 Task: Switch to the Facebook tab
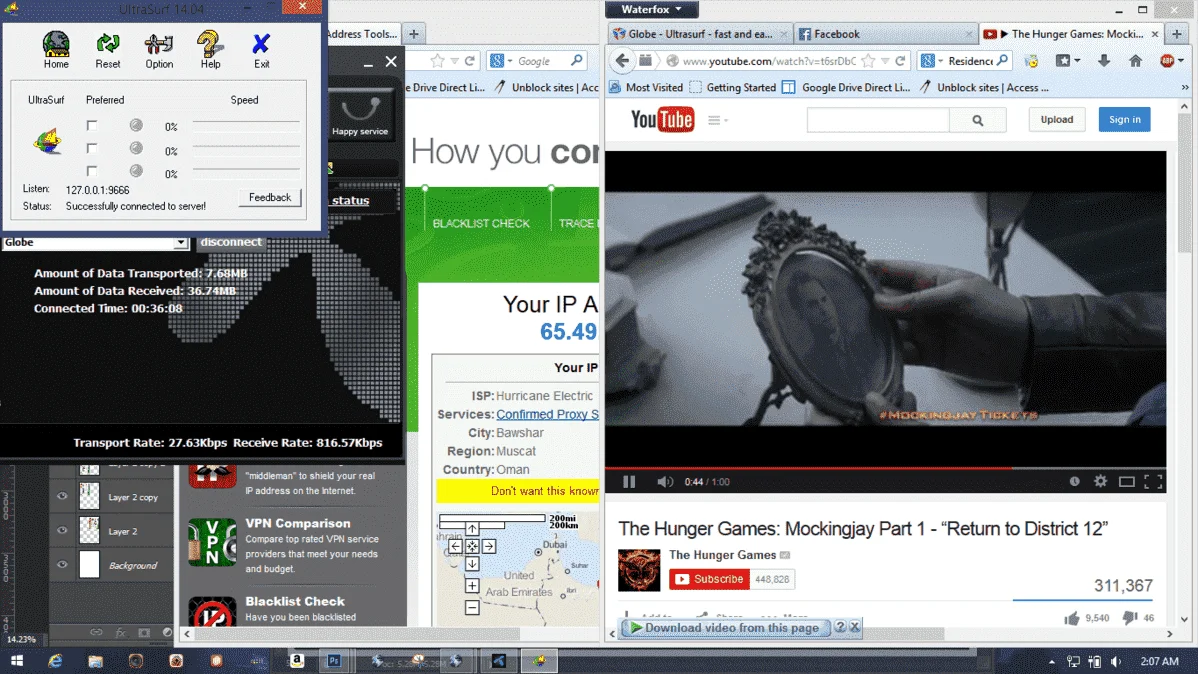(x=885, y=34)
